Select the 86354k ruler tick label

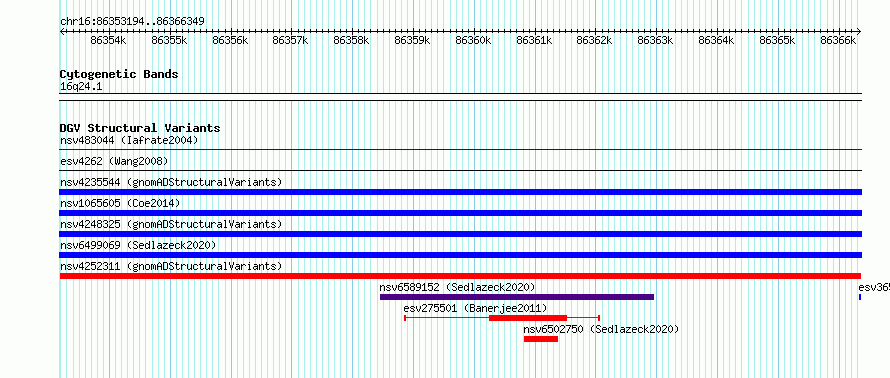click(x=108, y=40)
